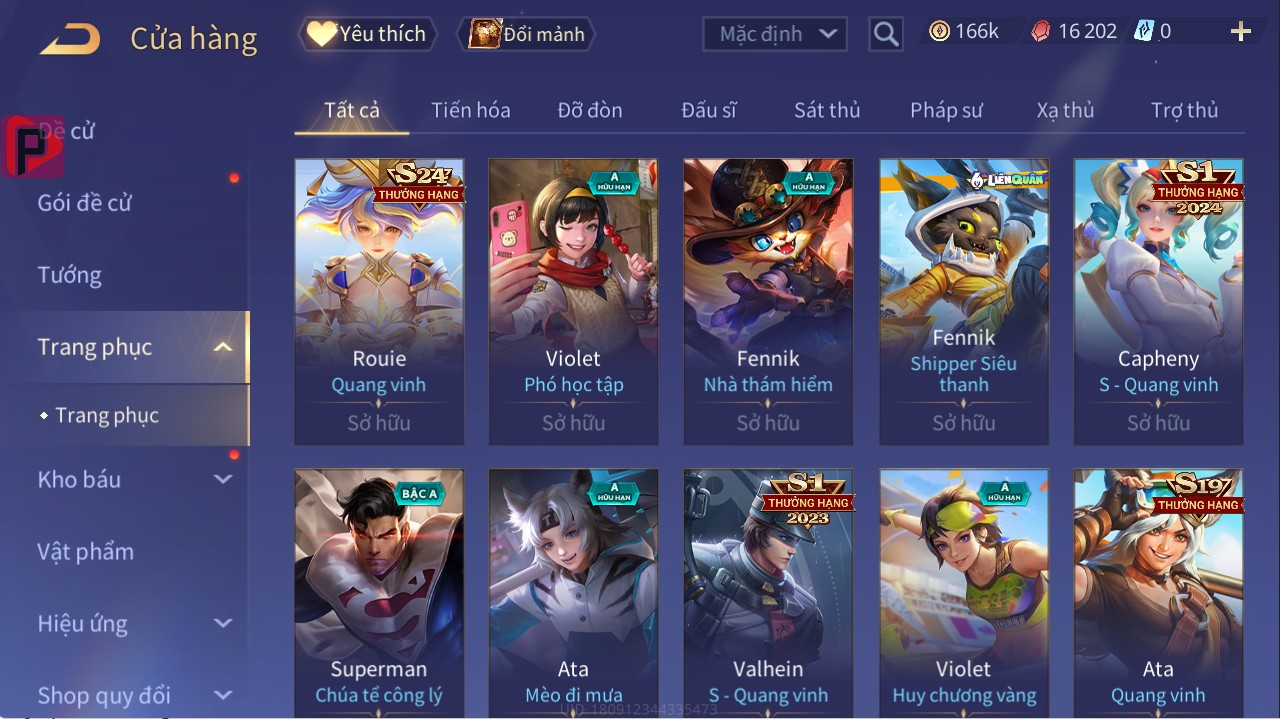Screen dimensions: 1280x719
Task: Select the Superman Chúa tể công lý skin
Action: [379, 592]
